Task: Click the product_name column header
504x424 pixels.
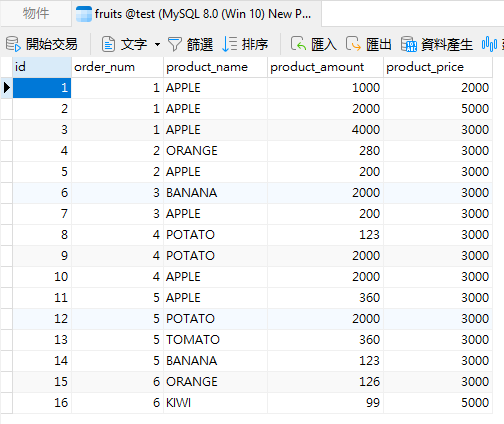Action: point(215,67)
